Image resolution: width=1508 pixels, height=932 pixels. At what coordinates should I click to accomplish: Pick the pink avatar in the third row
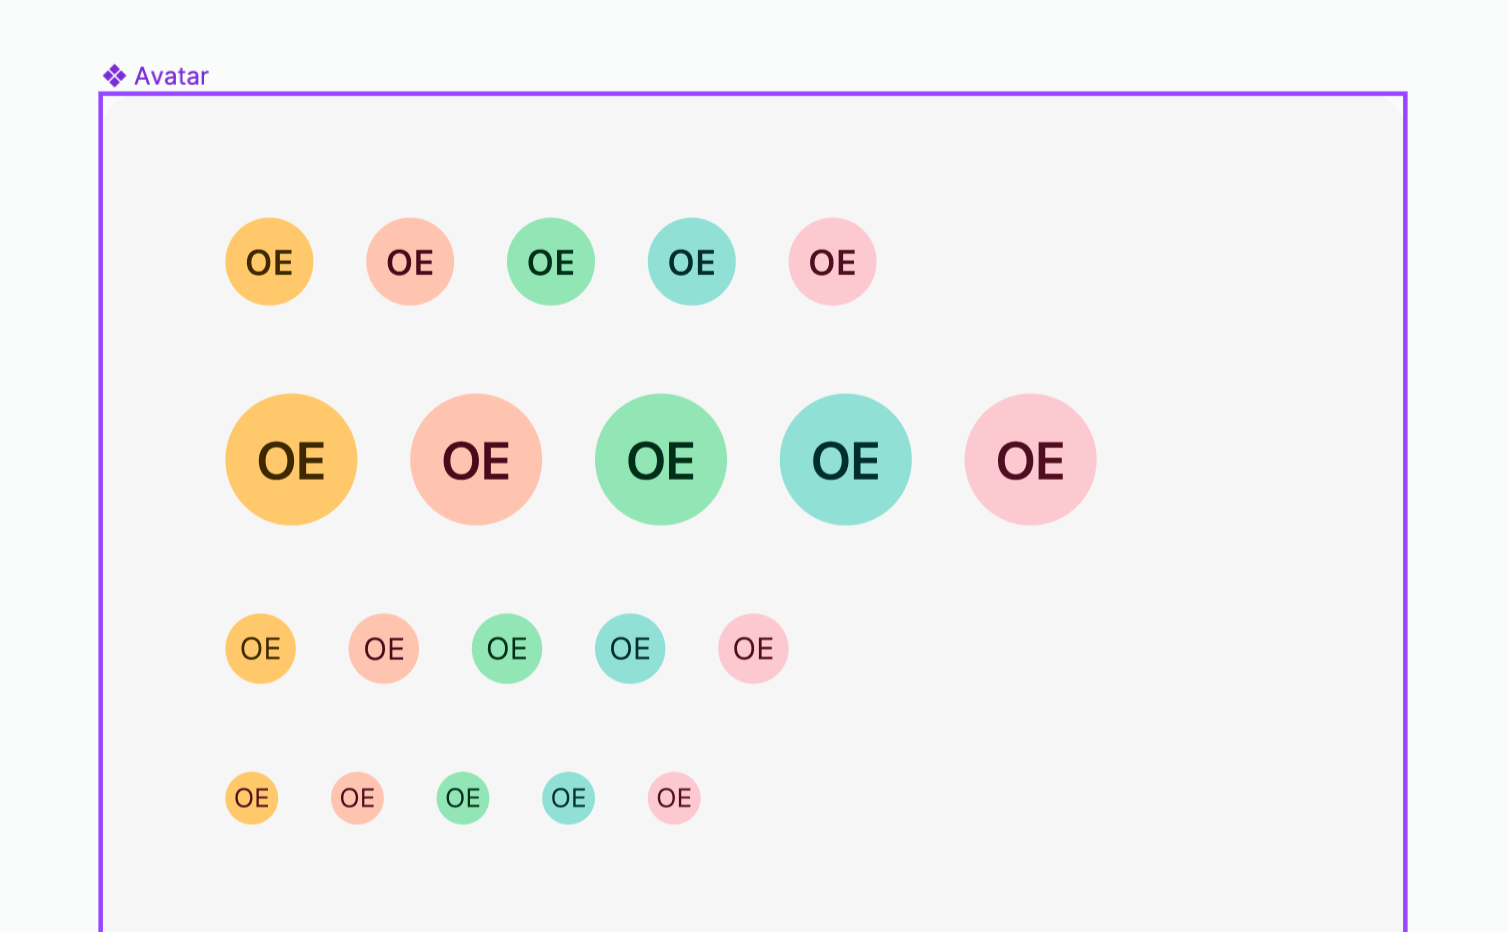pyautogui.click(x=754, y=649)
